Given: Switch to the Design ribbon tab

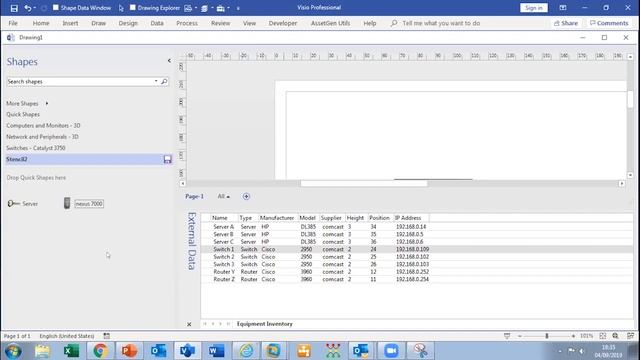Looking at the screenshot, I should (x=128, y=23).
